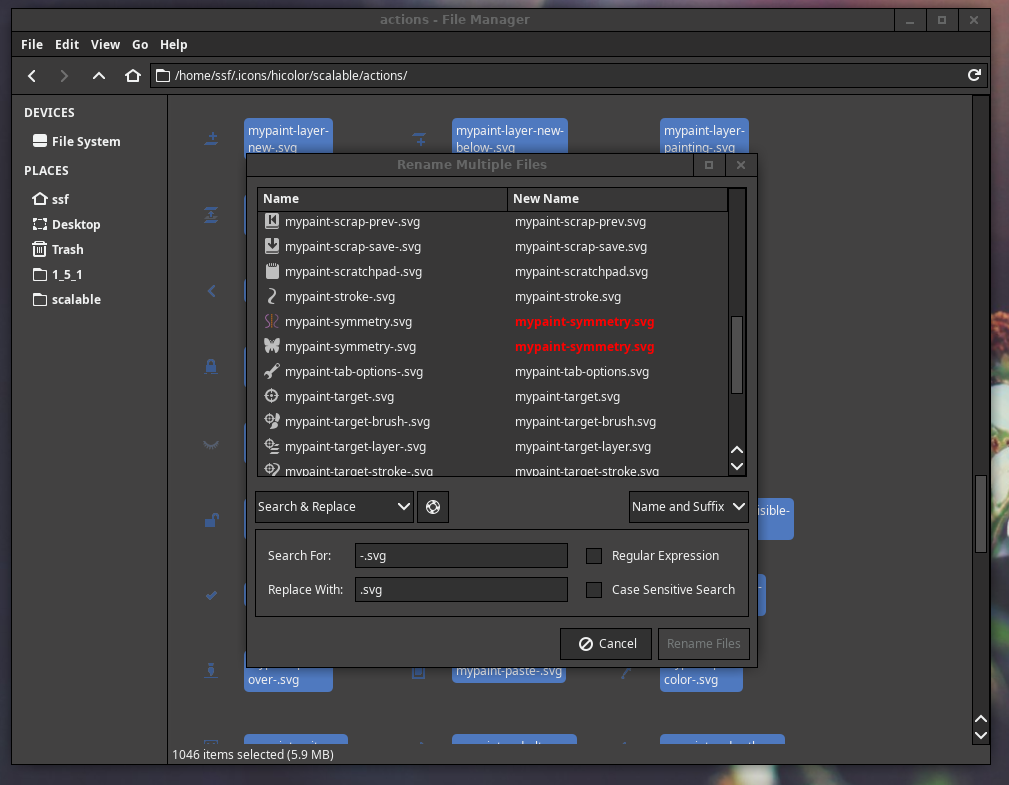Sort by the New Name column header
Image resolution: width=1009 pixels, height=785 pixels.
tap(617, 199)
